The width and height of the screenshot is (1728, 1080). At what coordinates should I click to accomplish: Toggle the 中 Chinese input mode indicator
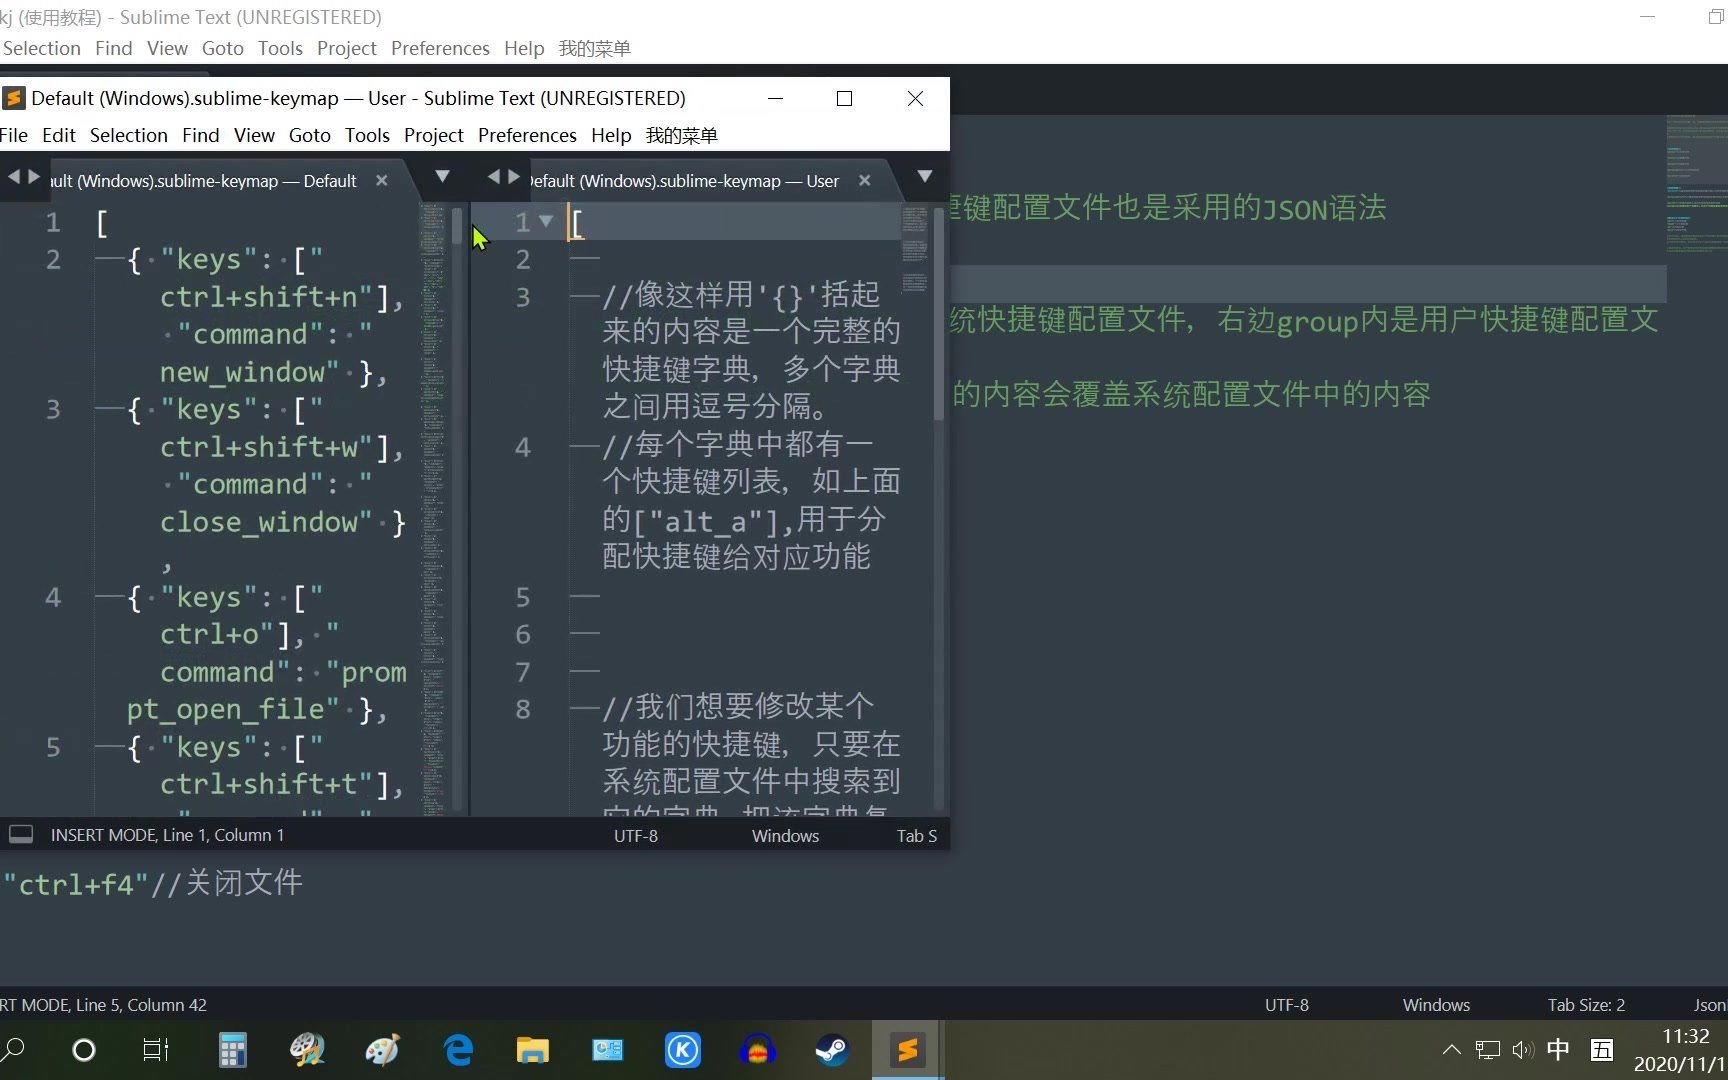pos(1558,1049)
